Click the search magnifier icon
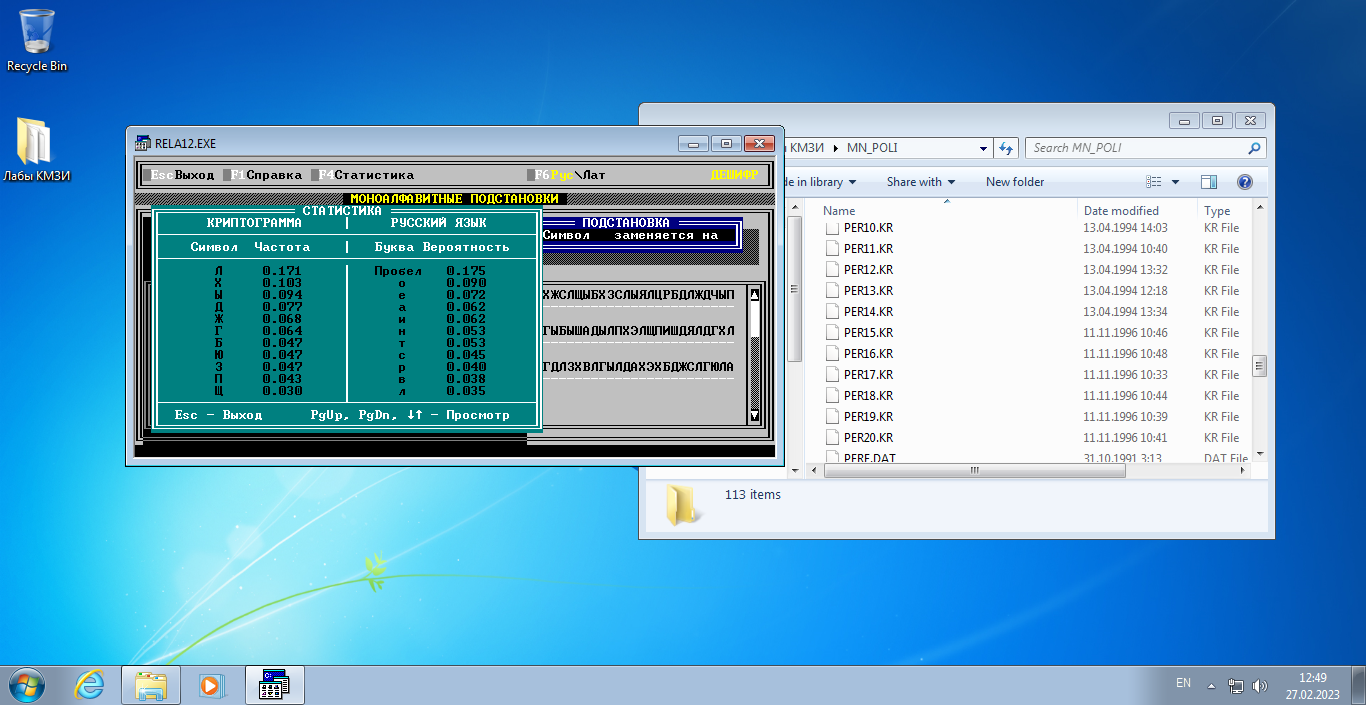The width and height of the screenshot is (1366, 705). [1254, 148]
